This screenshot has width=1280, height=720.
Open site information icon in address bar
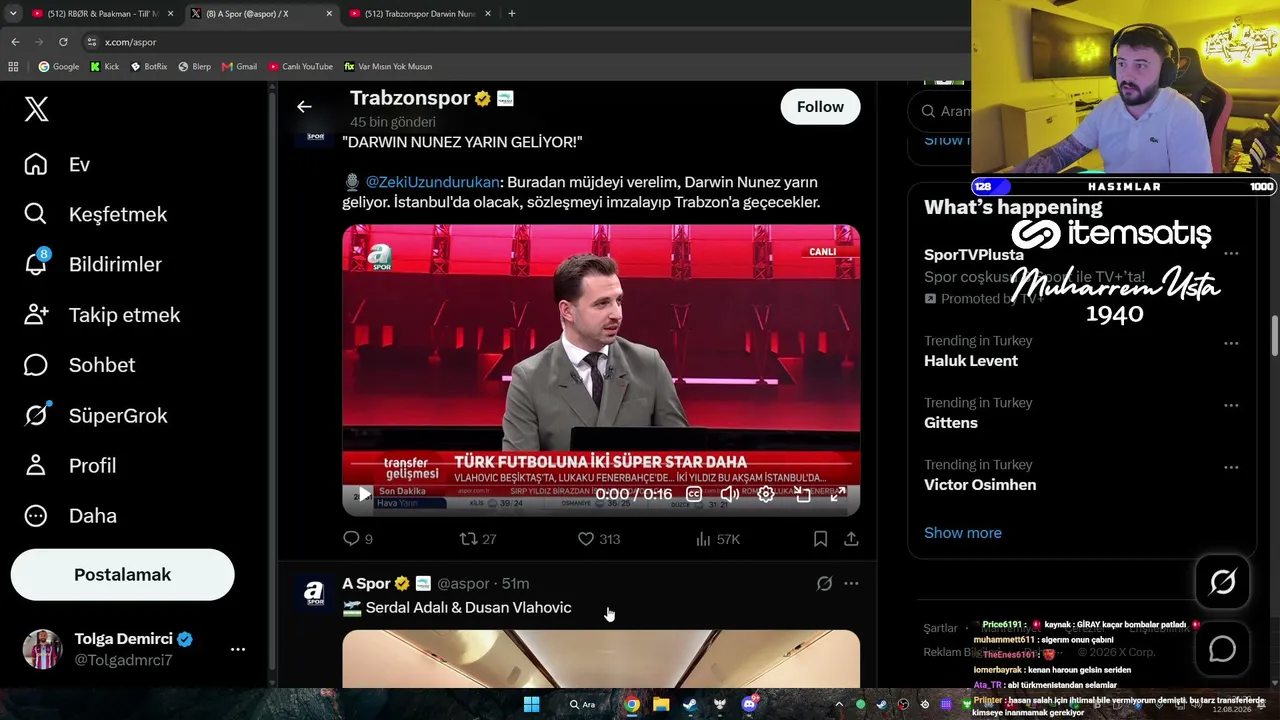[92, 42]
